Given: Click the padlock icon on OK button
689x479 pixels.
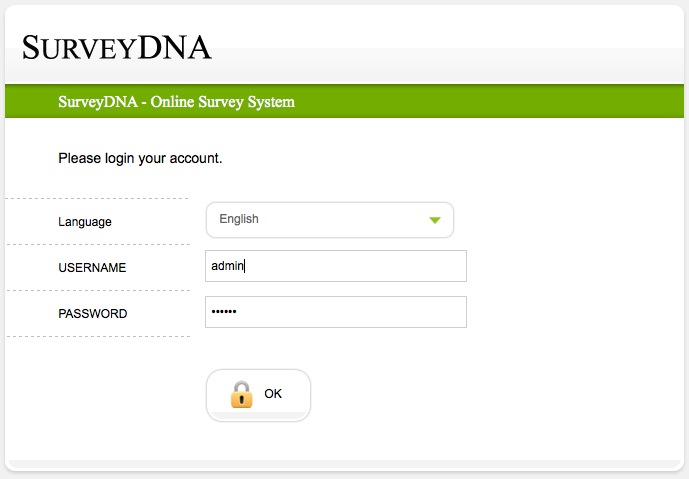Looking at the screenshot, I should (x=241, y=394).
